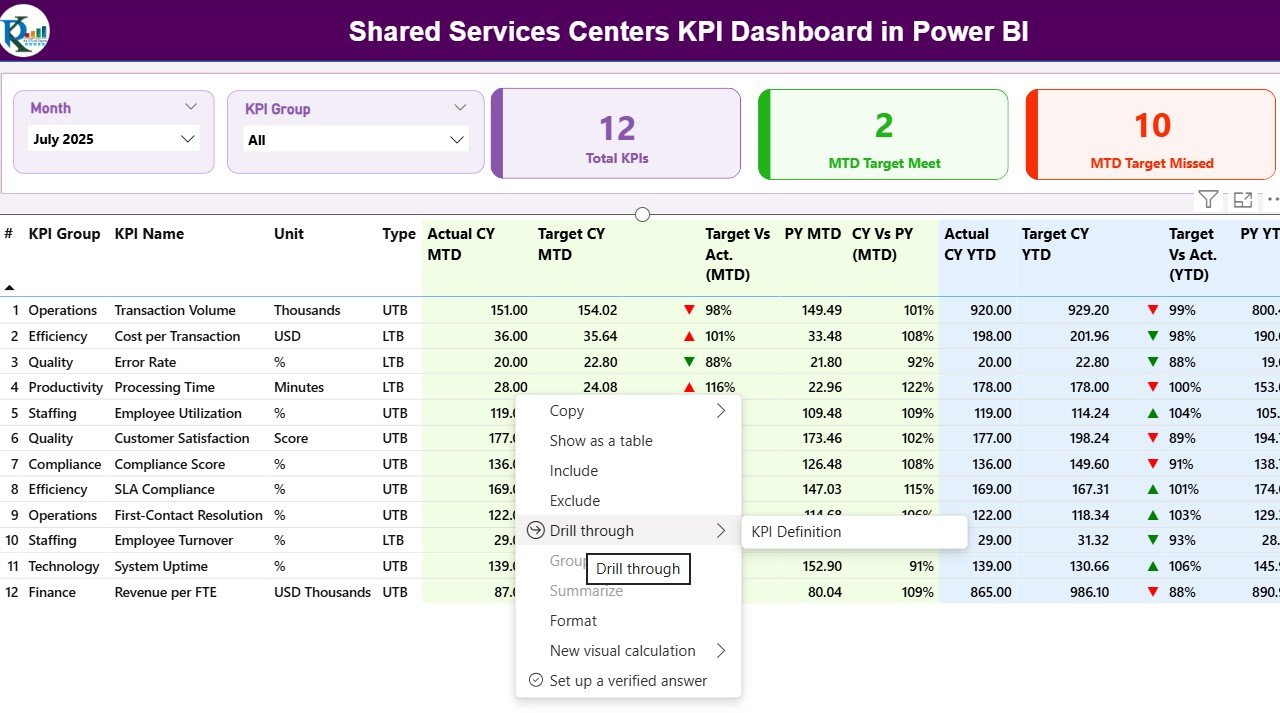Viewport: 1280px width, 713px height.
Task: Click the verified answer checkmark icon
Action: pos(535,681)
